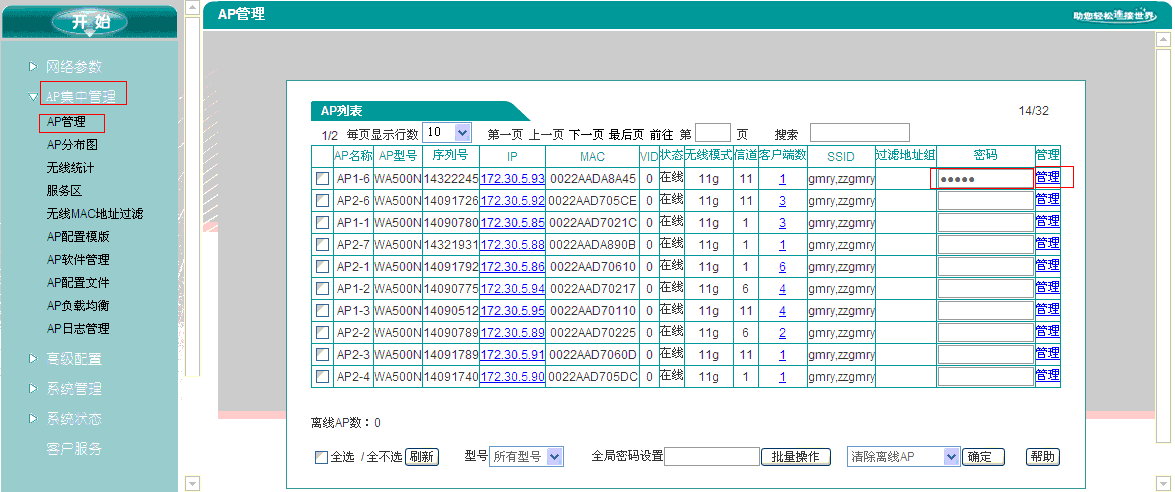
Task: Click the 批量操作 button
Action: click(796, 457)
